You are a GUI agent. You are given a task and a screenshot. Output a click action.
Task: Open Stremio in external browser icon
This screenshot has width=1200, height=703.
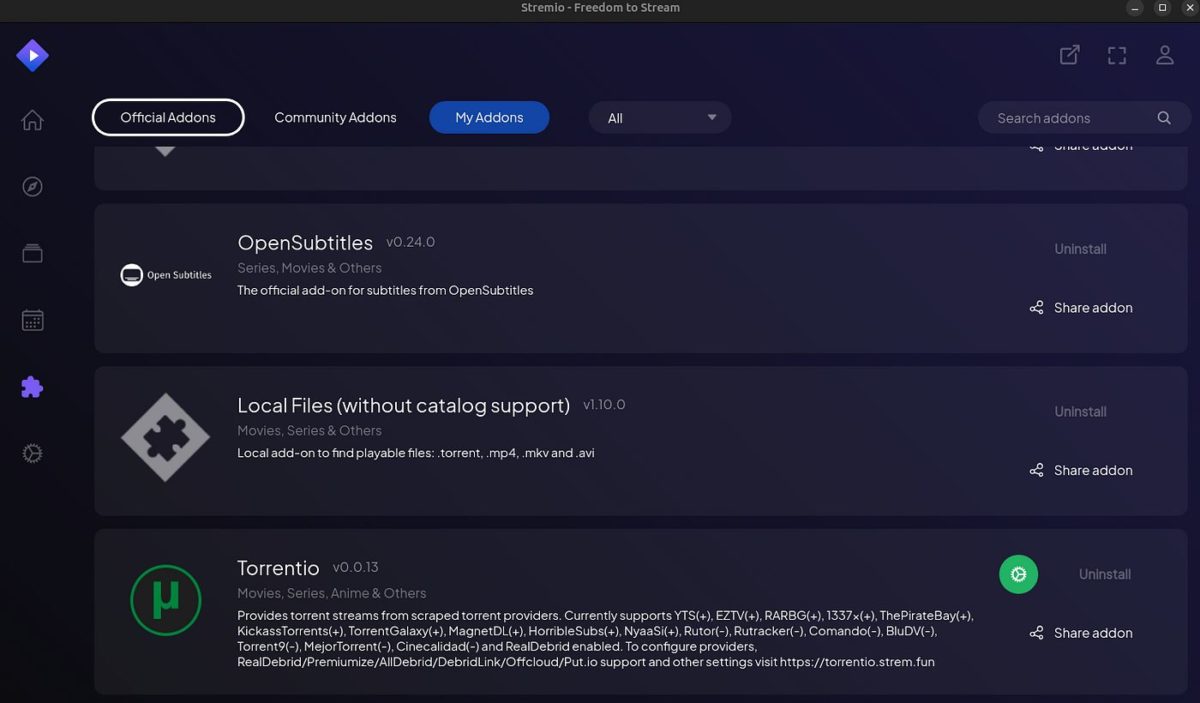1068,55
